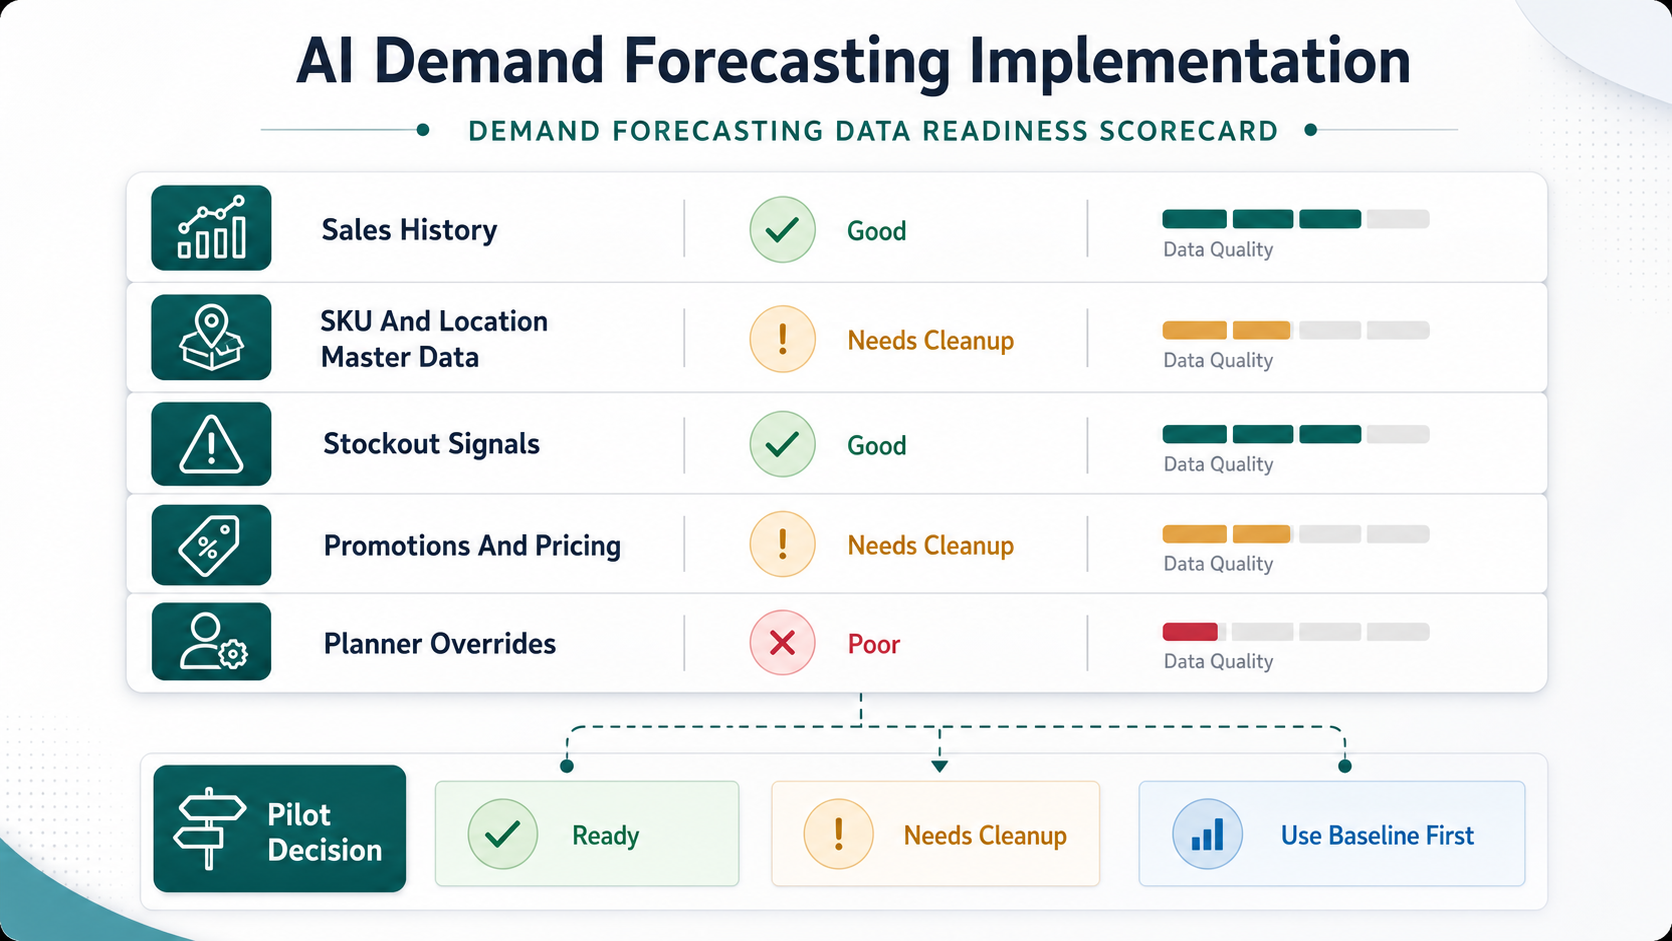Screen dimensions: 1672x941
Task: Click the Planner Overrides user-gear icon
Action: point(211,642)
